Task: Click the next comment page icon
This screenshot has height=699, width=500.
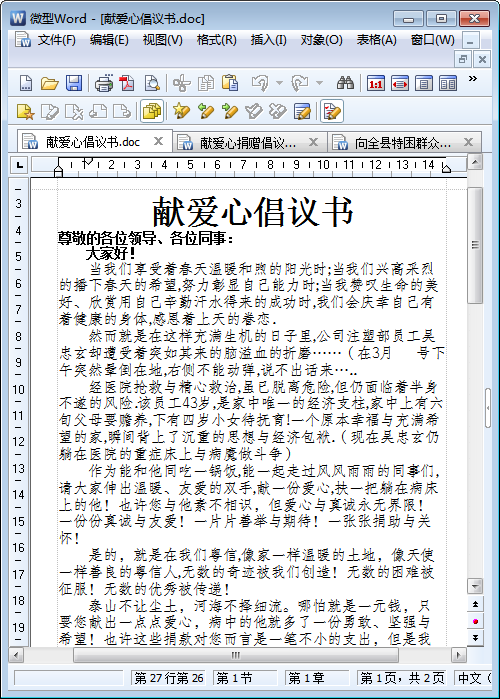Action: [122, 111]
